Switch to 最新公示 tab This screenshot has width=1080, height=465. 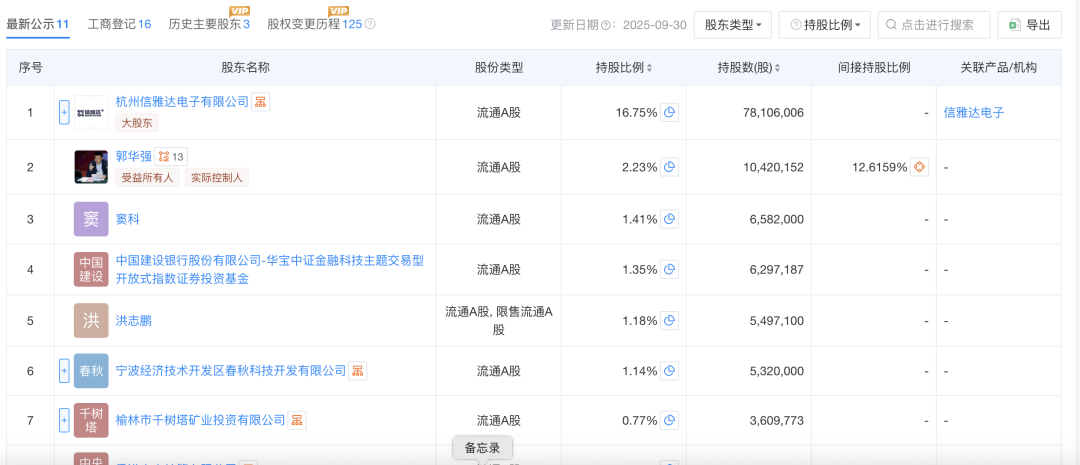coord(38,24)
